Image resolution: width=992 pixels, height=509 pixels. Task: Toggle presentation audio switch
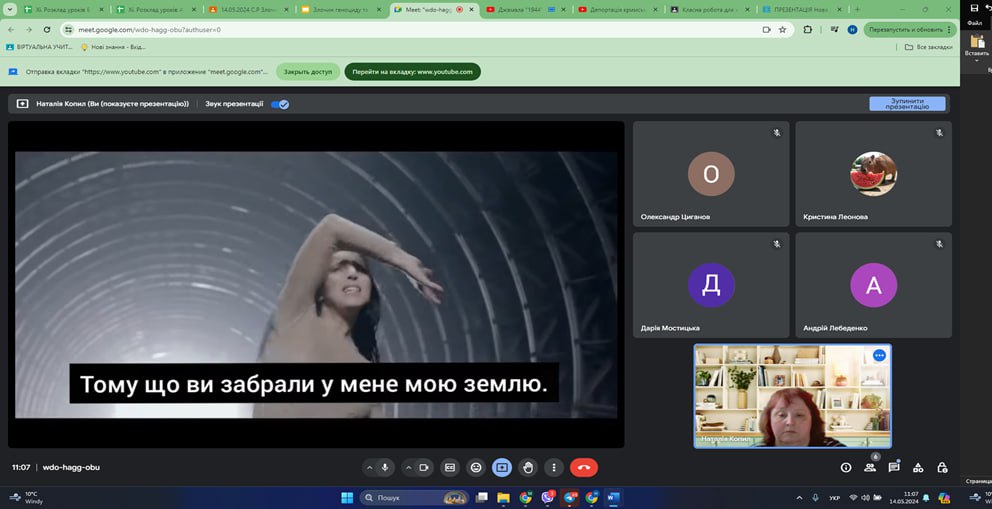[x=280, y=104]
